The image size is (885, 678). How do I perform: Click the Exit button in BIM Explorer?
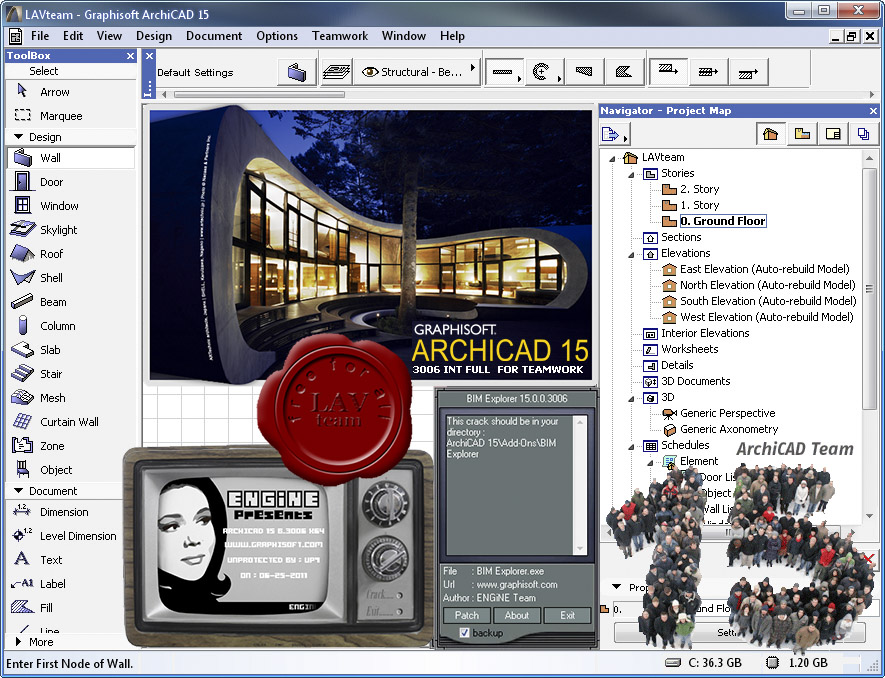(x=567, y=615)
